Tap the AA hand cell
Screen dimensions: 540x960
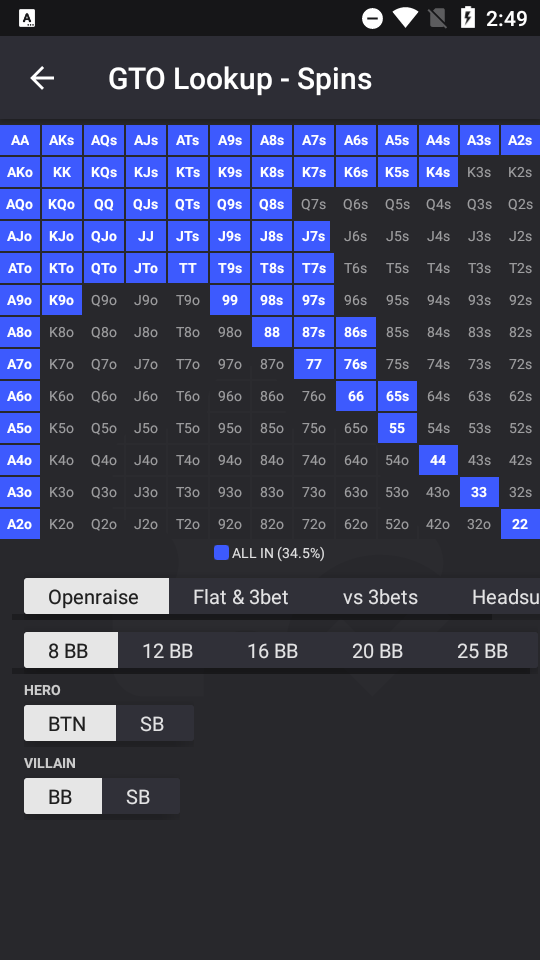[x=20, y=140]
